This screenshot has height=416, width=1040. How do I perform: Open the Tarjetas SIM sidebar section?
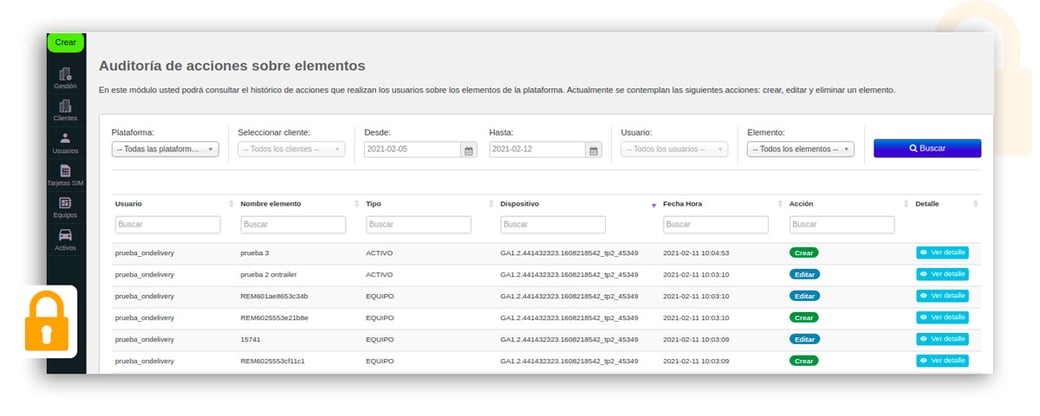pyautogui.click(x=65, y=175)
